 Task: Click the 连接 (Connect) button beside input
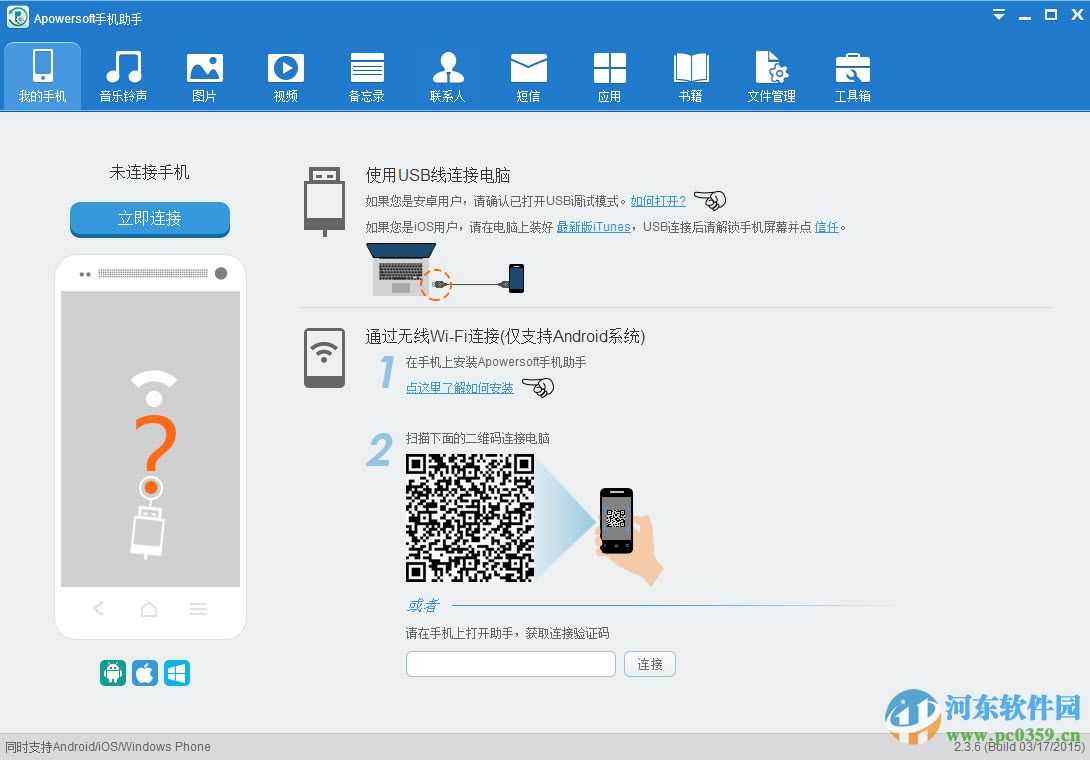[x=650, y=664]
